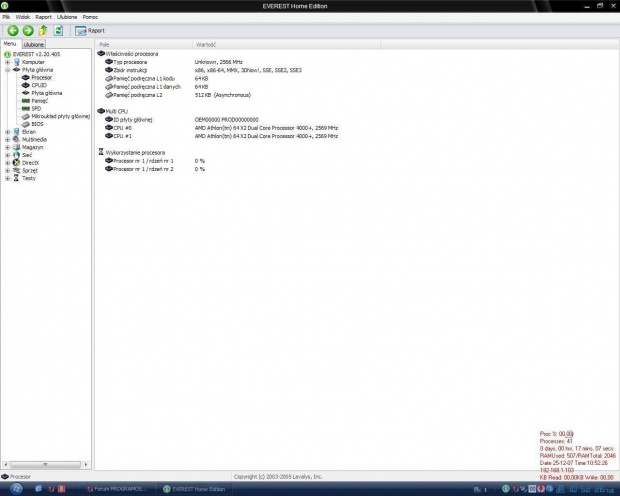
Task: Open the Raport wizard from the toolbar
Action: pyautogui.click(x=90, y=30)
